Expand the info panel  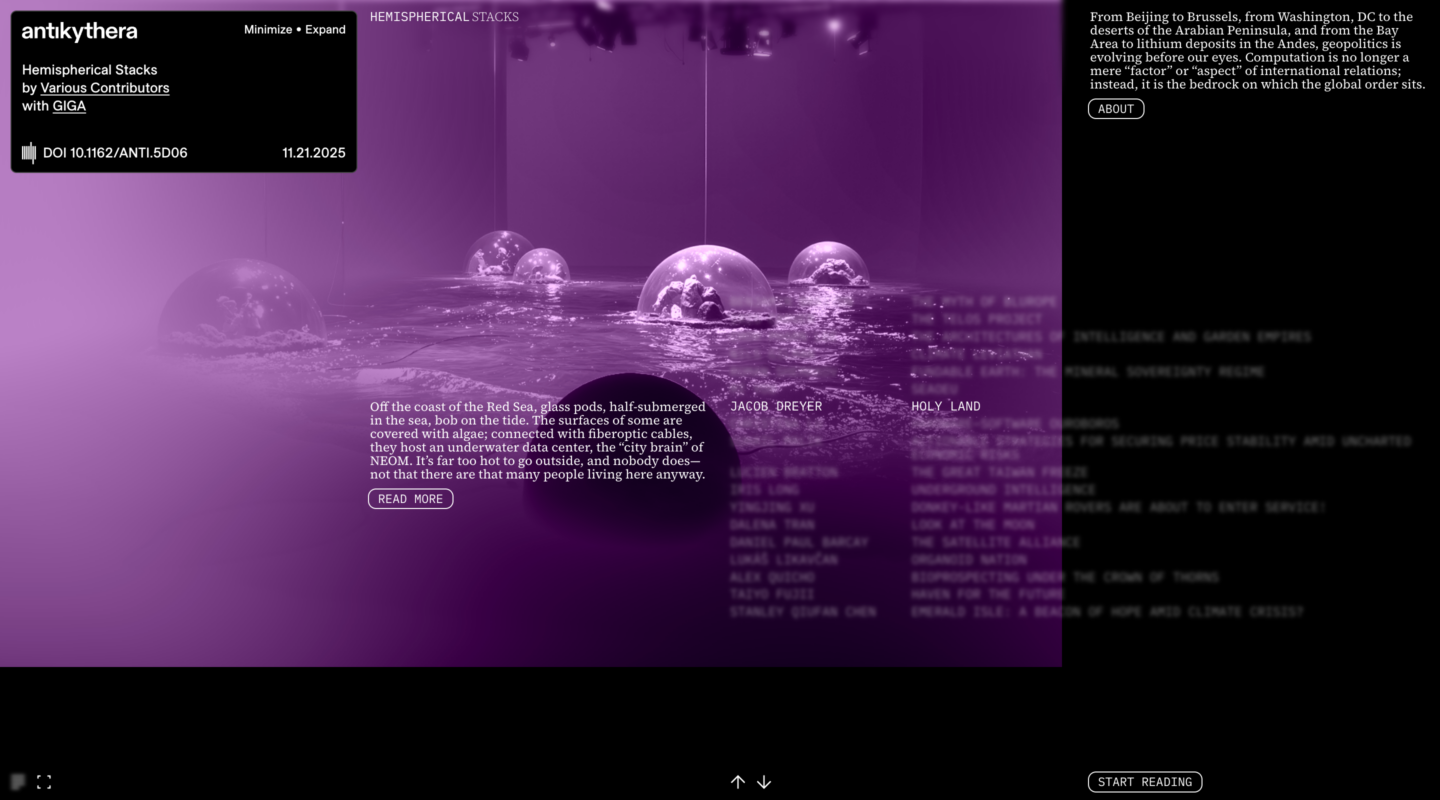[x=325, y=30]
